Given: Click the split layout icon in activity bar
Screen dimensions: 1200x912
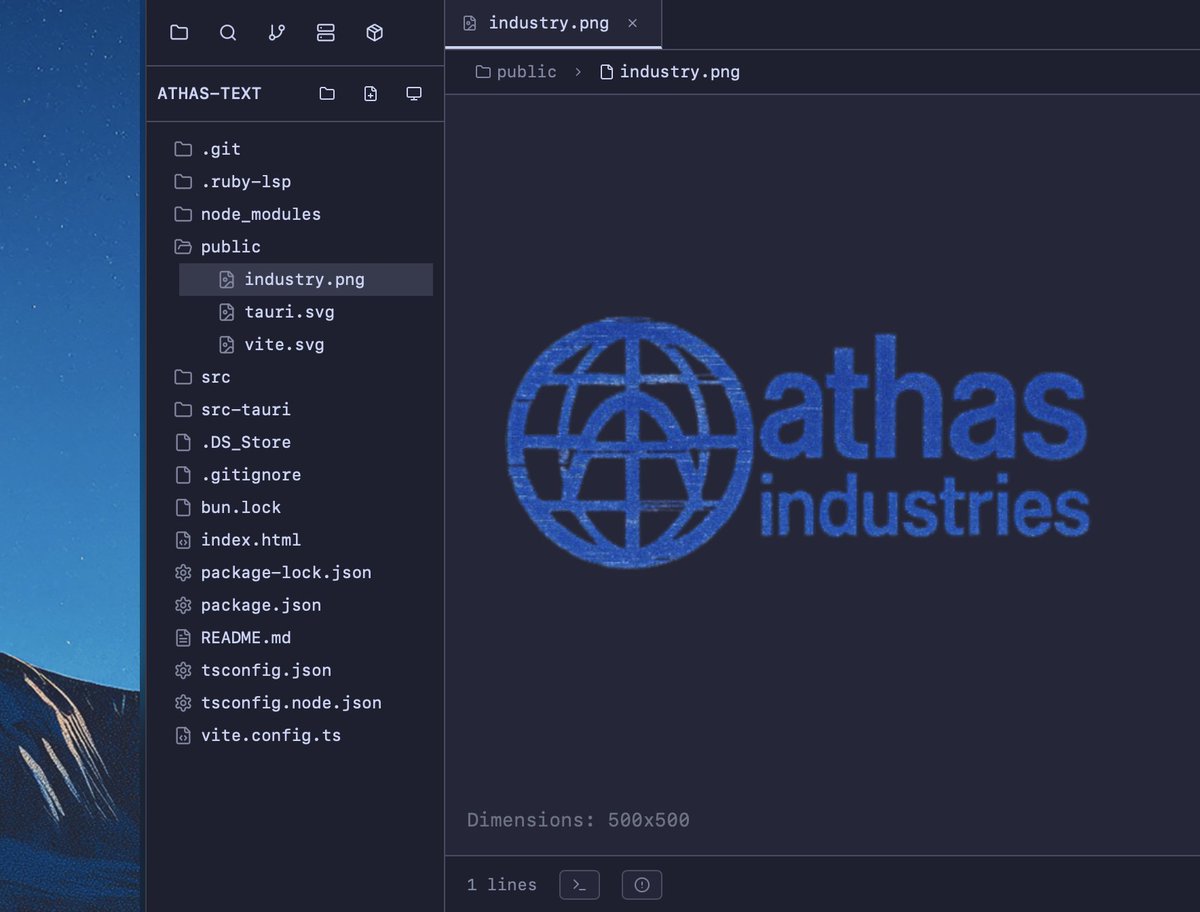Looking at the screenshot, I should pos(325,32).
